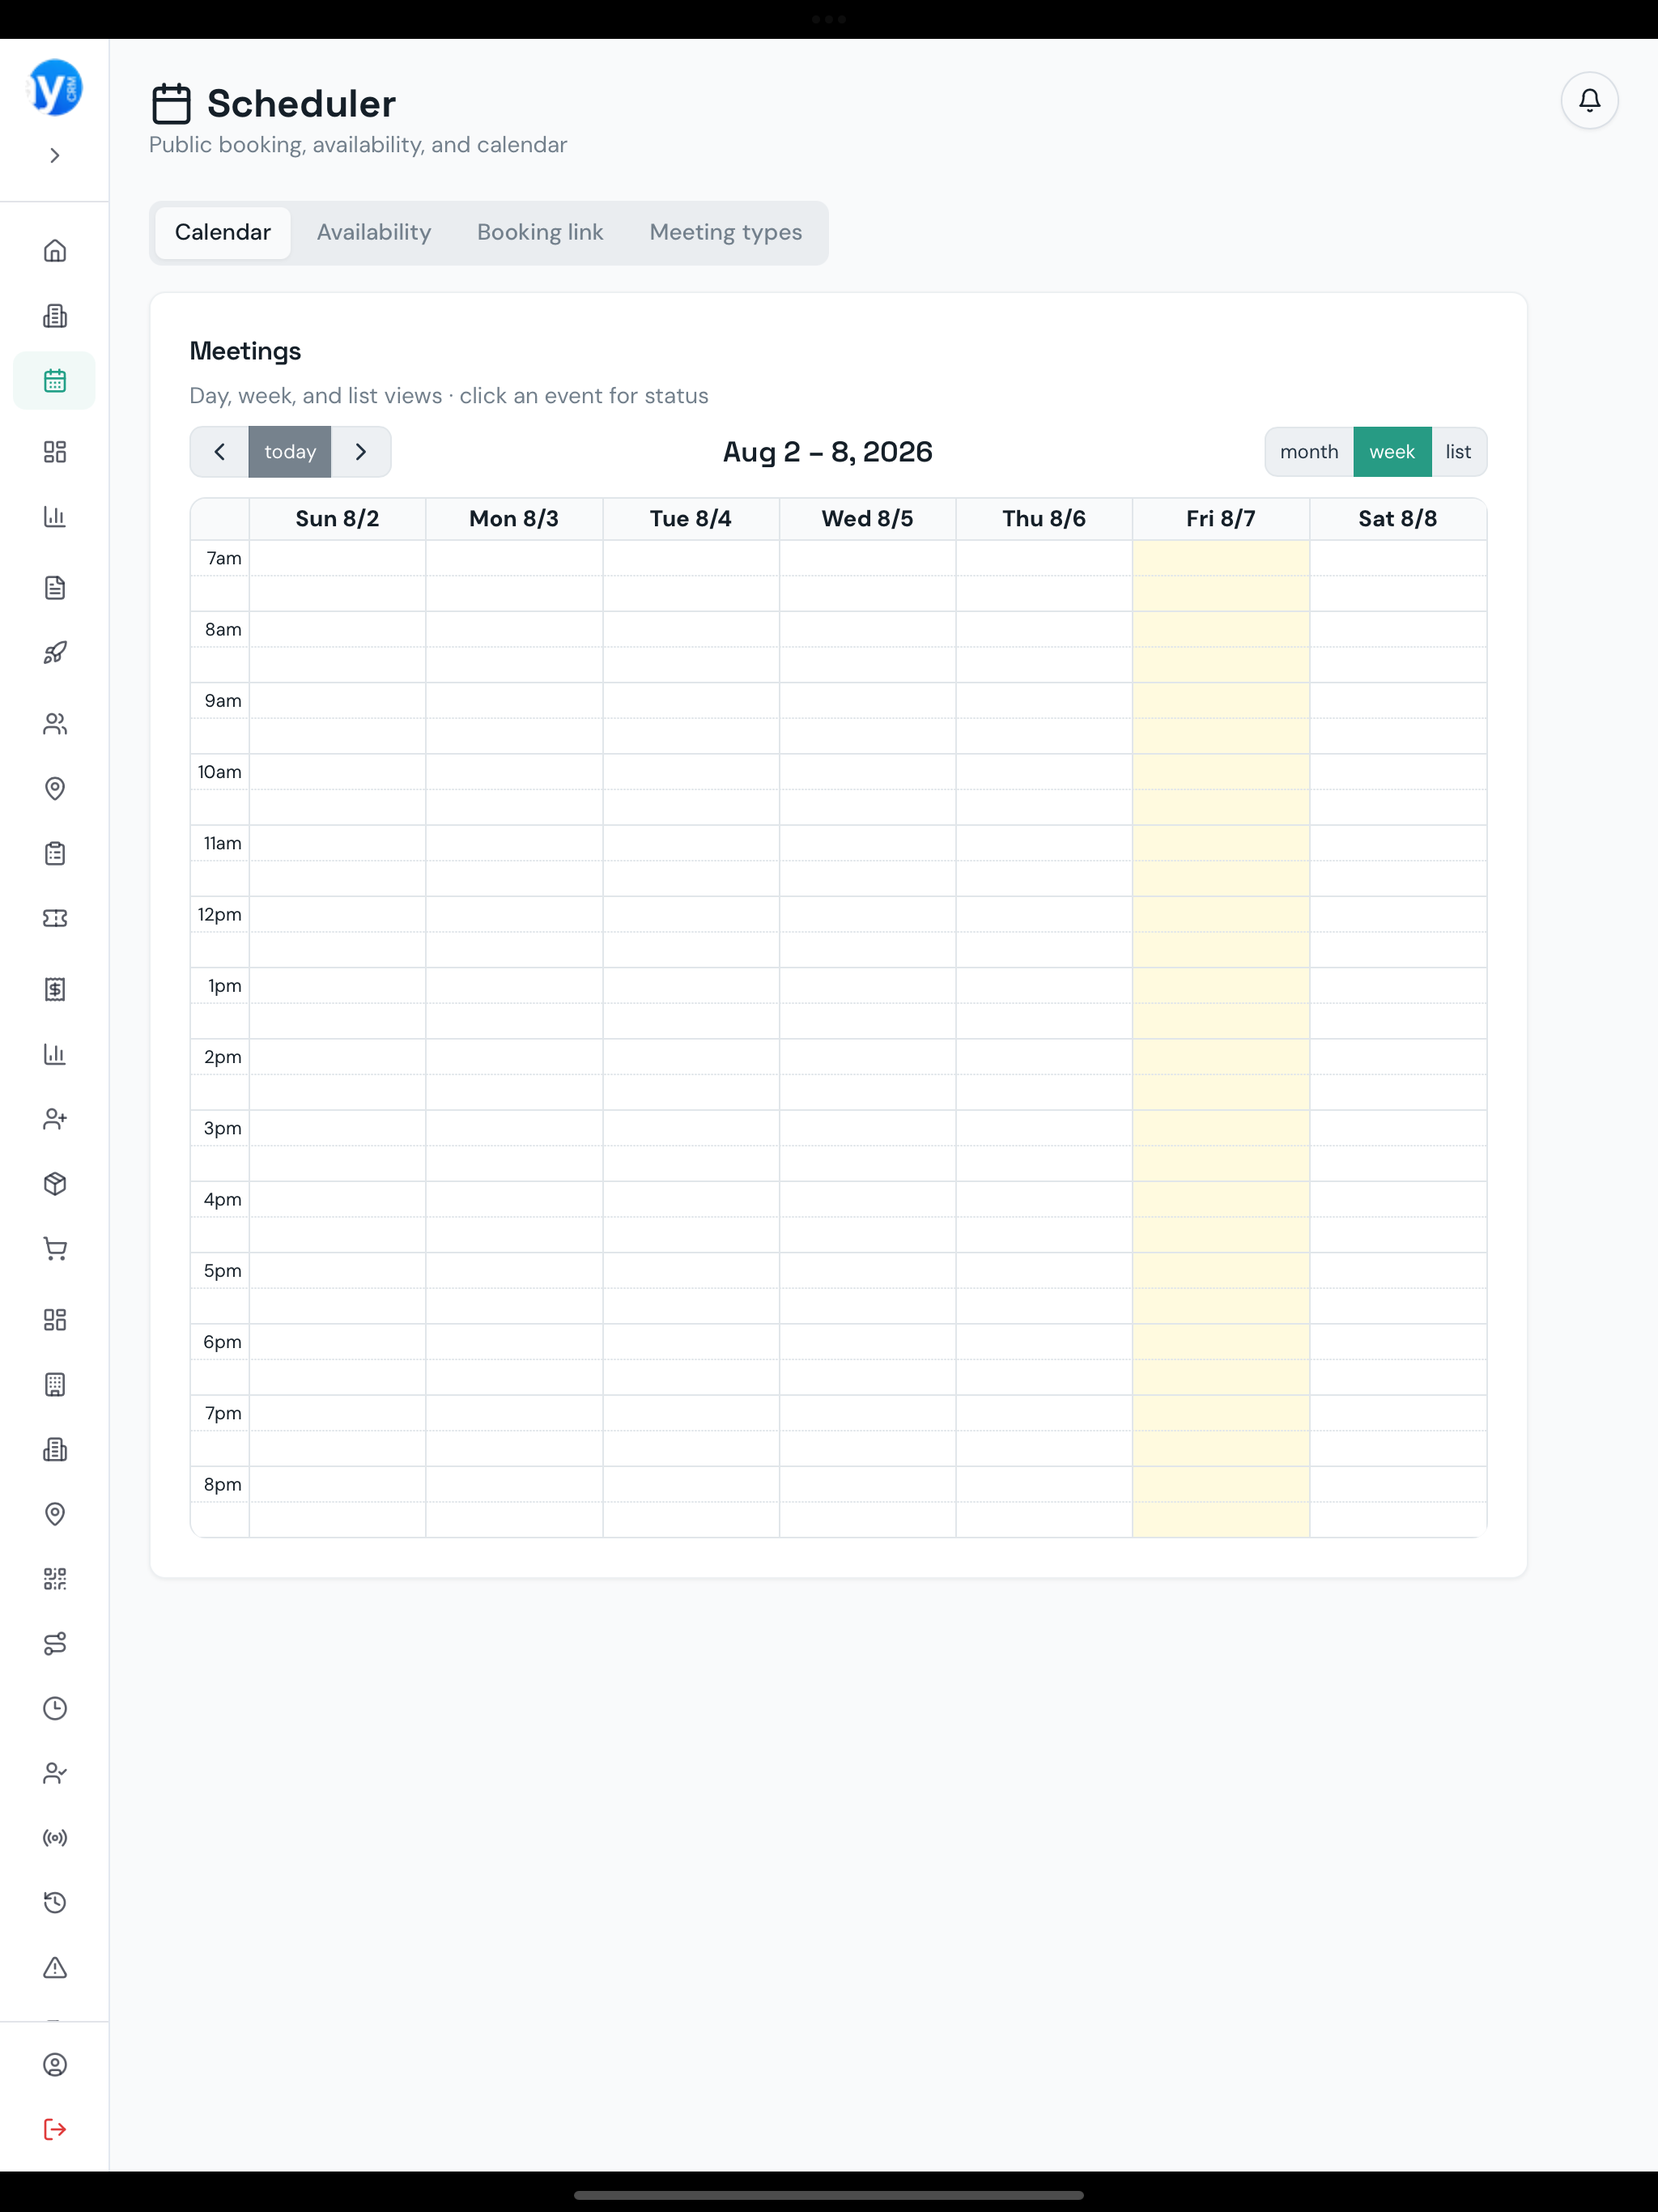
Task: Open the plain clock icon in sidebar
Action: [x=55, y=1708]
